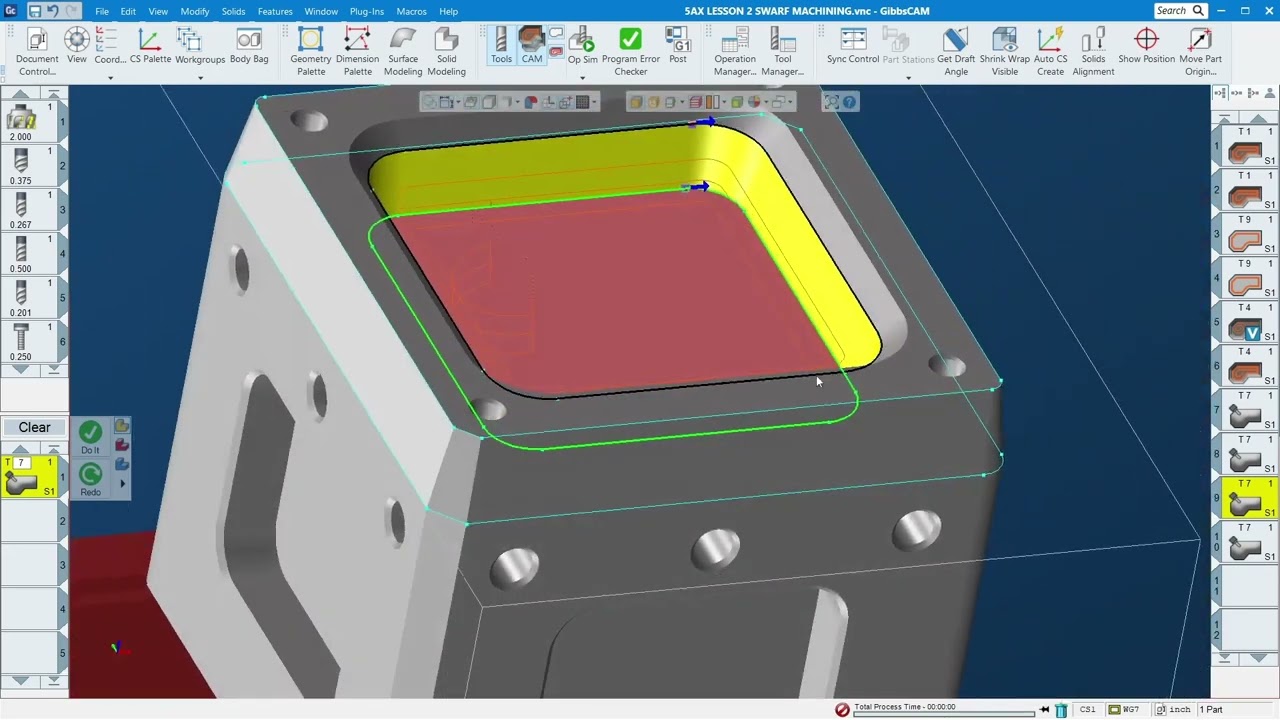Viewport: 1280px width, 720px height.
Task: Open Surface Modeling palette
Action: (x=403, y=52)
